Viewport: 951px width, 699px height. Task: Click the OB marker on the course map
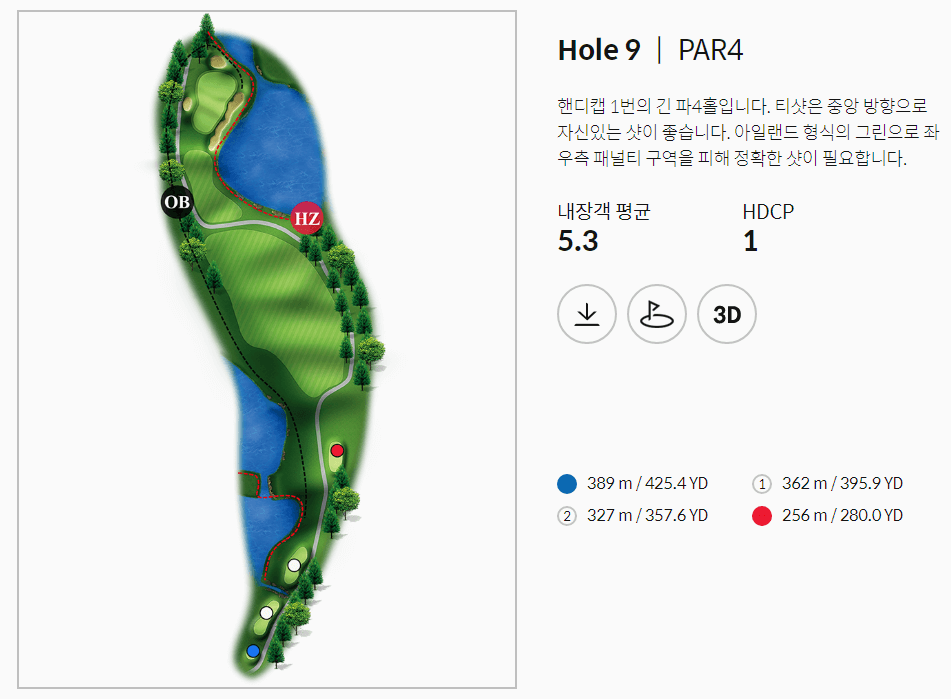point(176,204)
